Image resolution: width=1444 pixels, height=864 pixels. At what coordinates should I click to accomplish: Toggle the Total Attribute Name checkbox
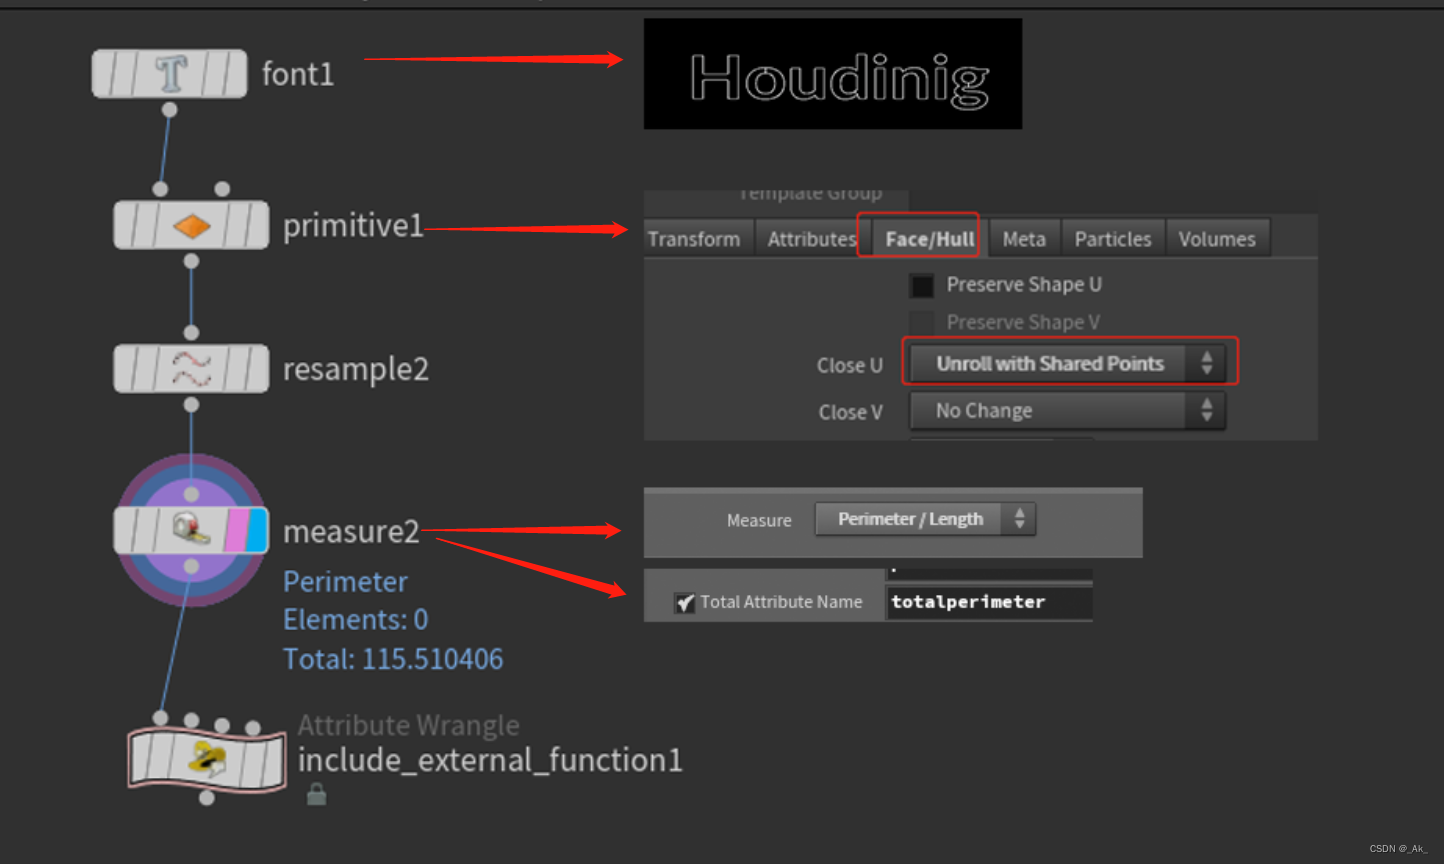(684, 601)
